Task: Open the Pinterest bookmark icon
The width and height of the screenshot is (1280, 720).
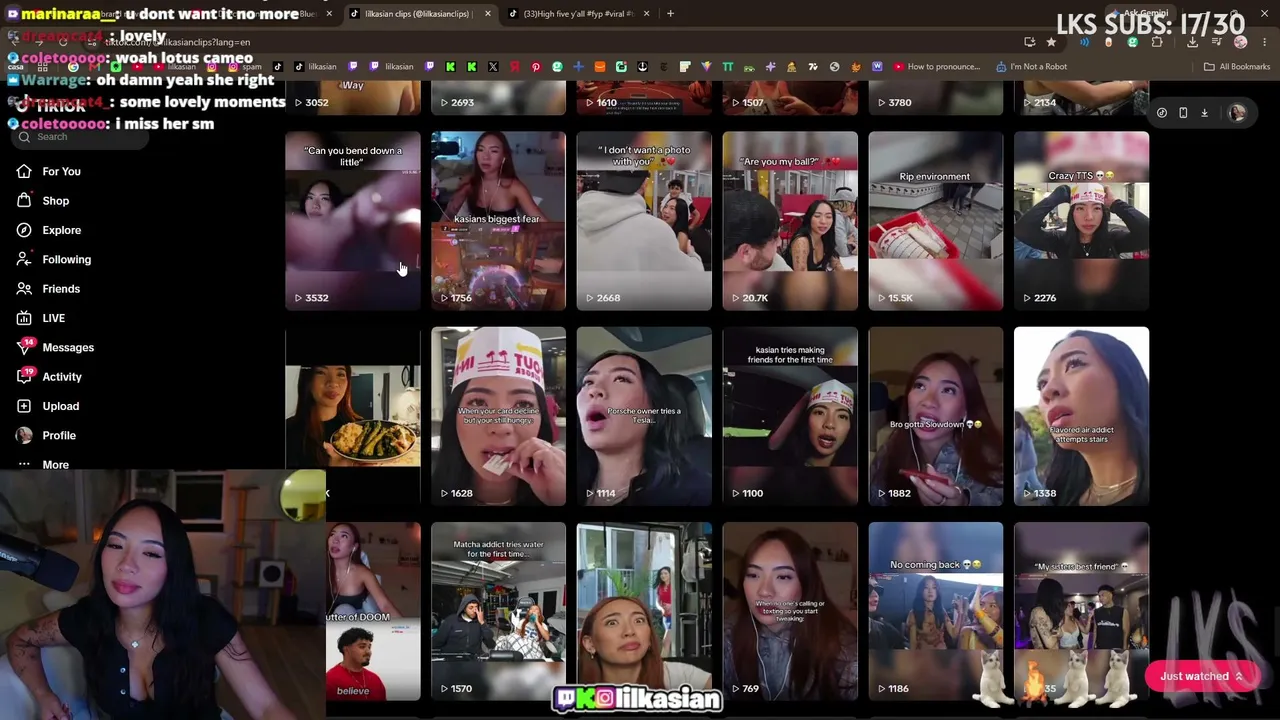Action: [x=535, y=67]
